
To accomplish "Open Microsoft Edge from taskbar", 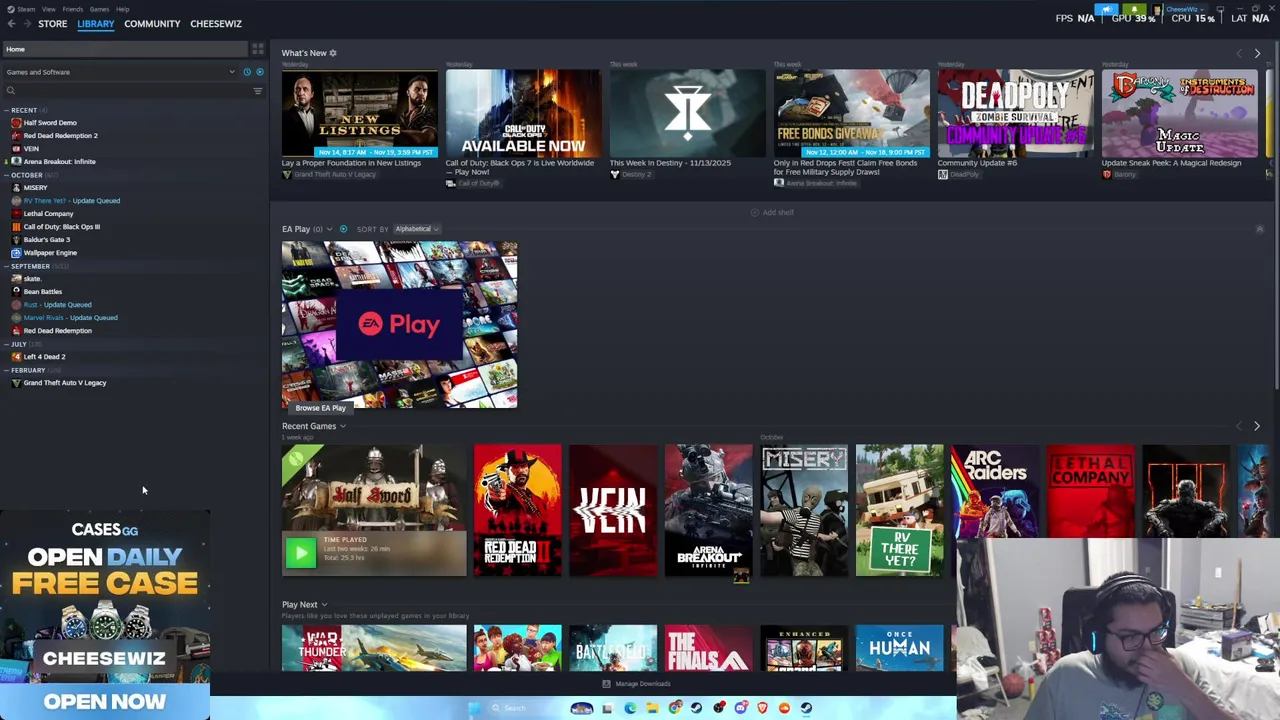I will [x=630, y=708].
